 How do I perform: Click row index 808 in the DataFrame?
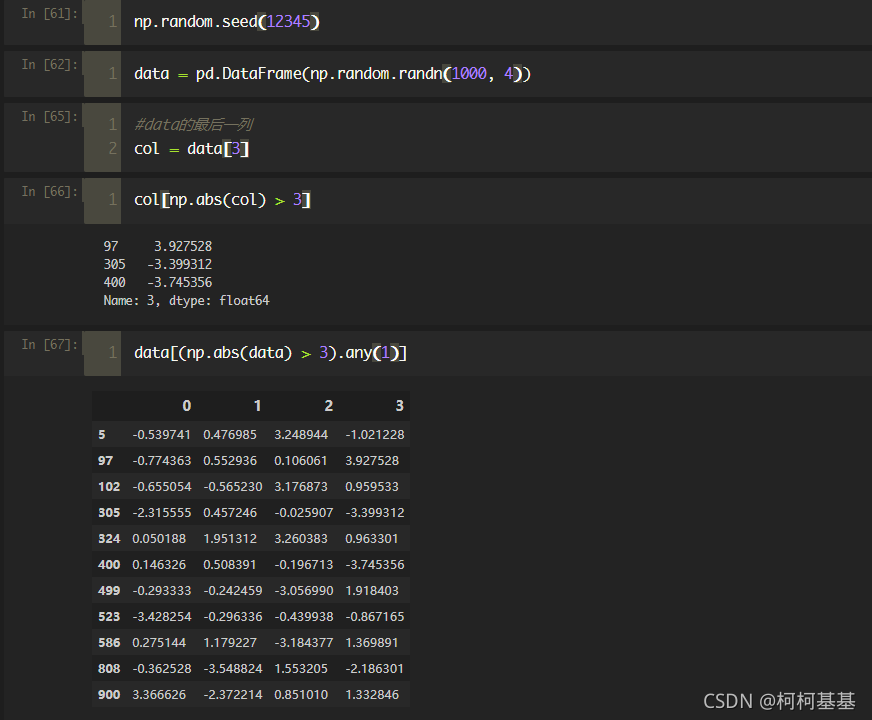tap(109, 669)
